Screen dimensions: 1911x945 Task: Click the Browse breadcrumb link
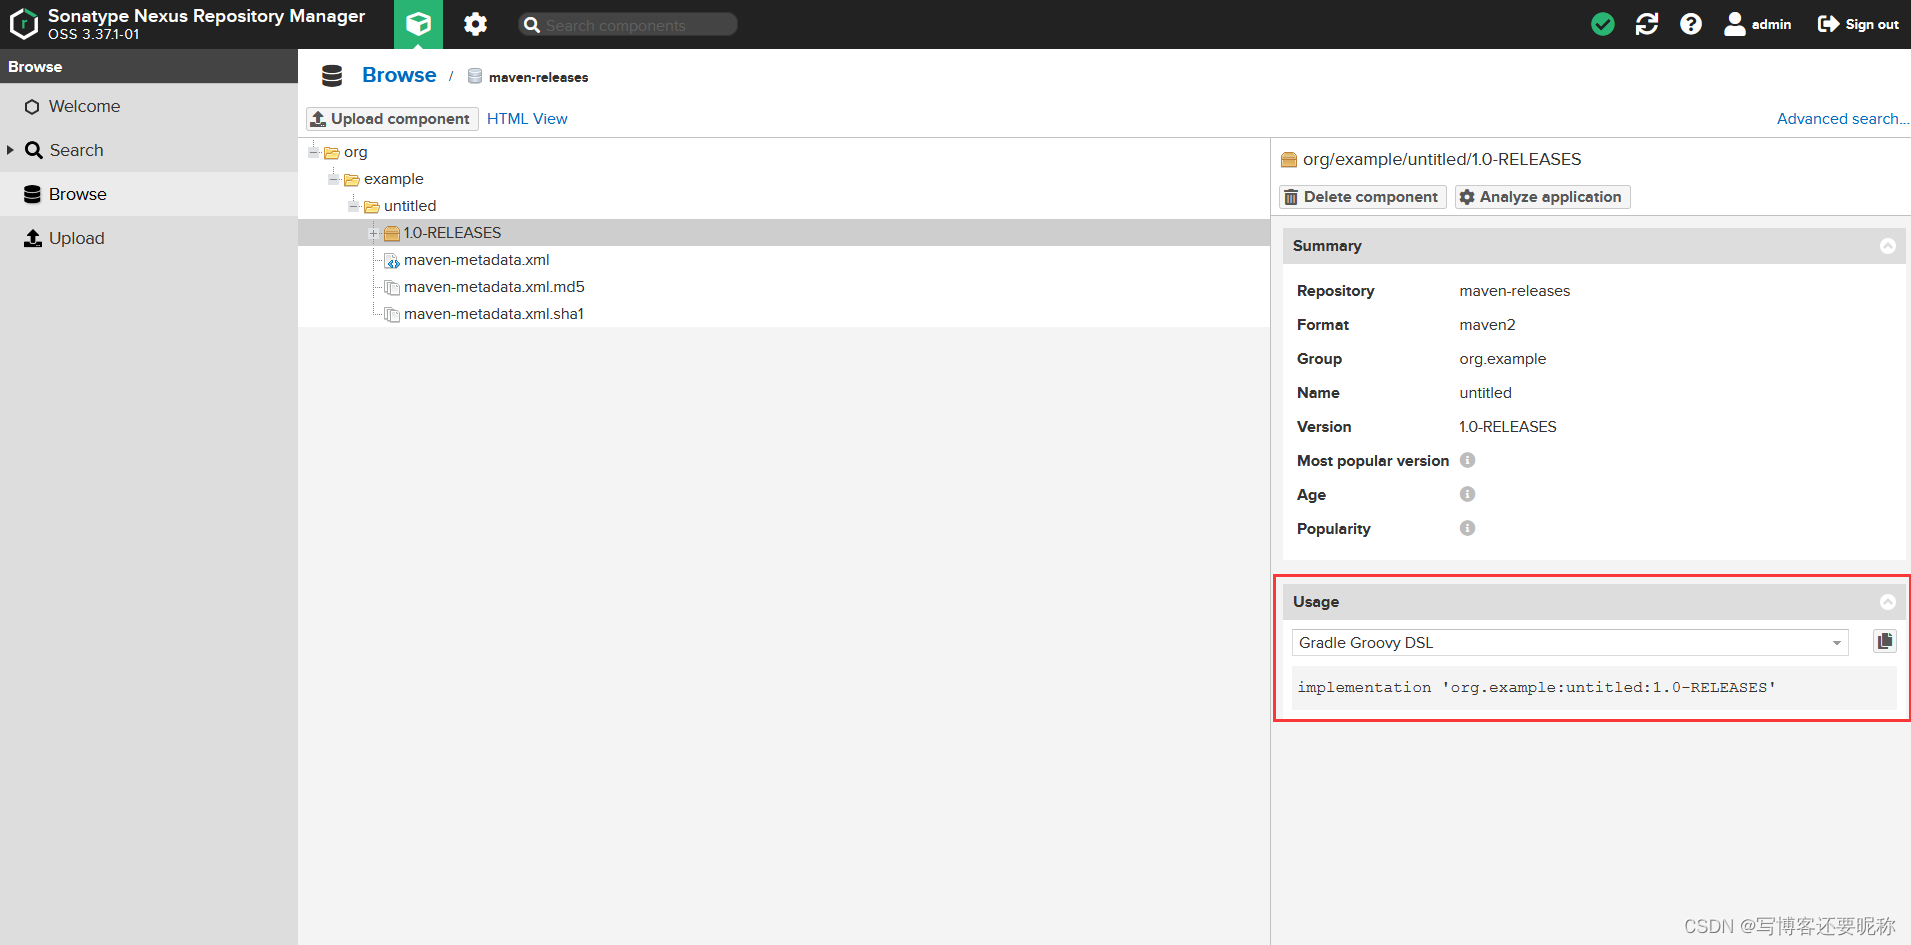399,75
